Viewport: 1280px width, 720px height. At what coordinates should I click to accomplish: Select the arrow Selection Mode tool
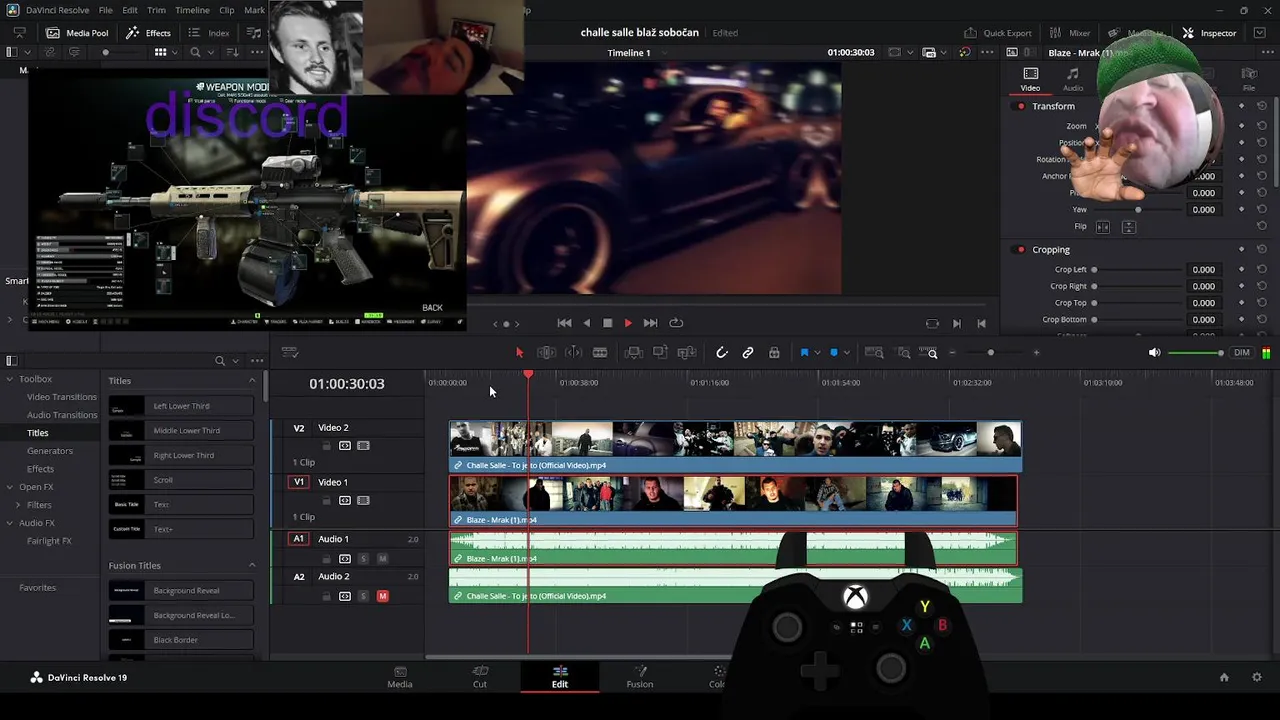pos(519,353)
